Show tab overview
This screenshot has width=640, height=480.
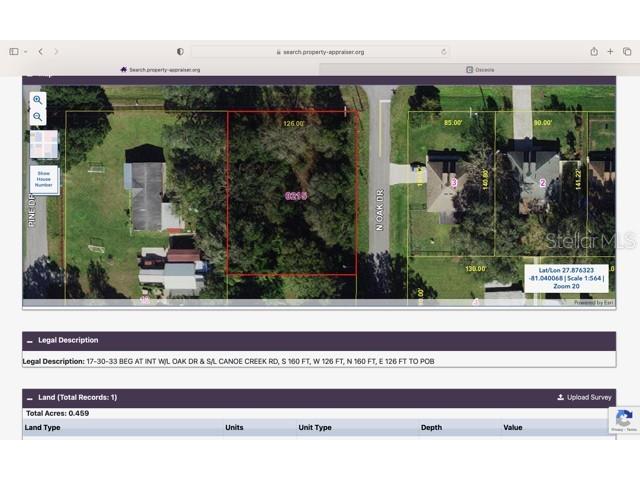(x=627, y=51)
